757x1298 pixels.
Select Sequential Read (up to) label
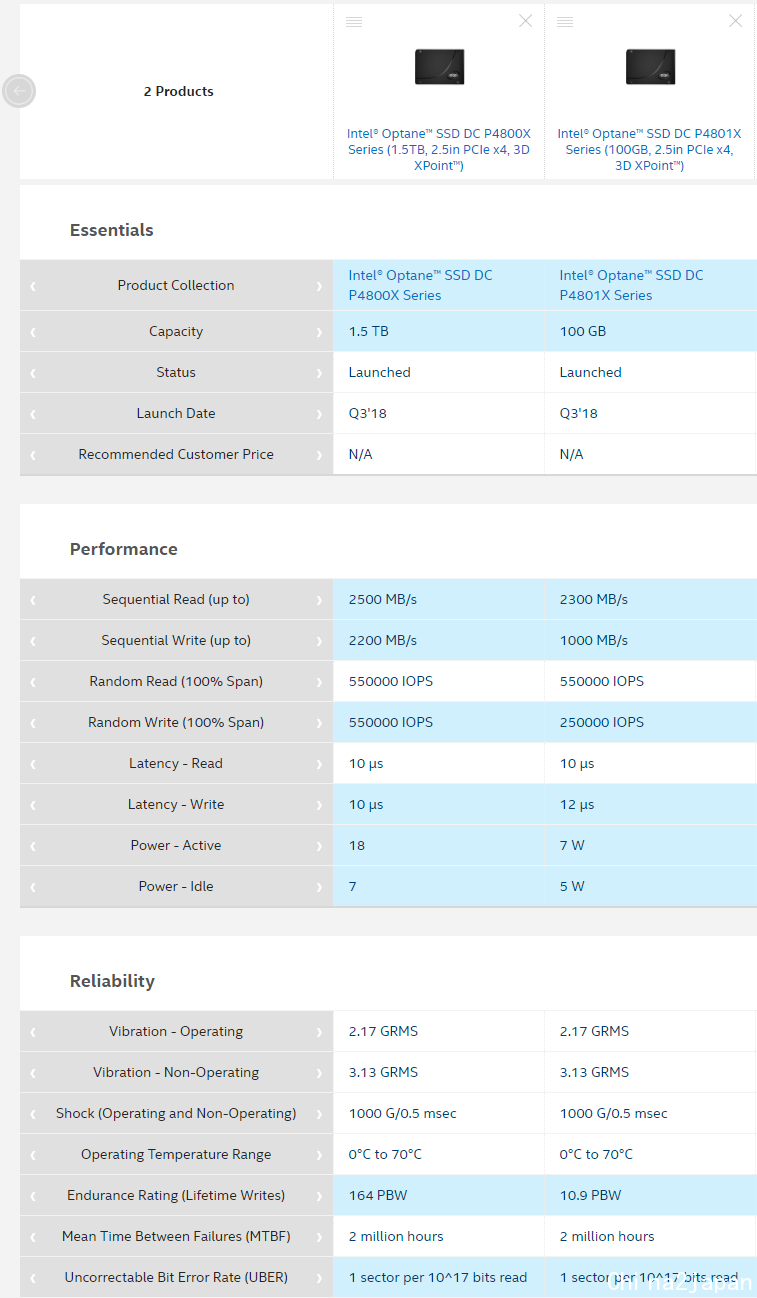[x=176, y=599]
